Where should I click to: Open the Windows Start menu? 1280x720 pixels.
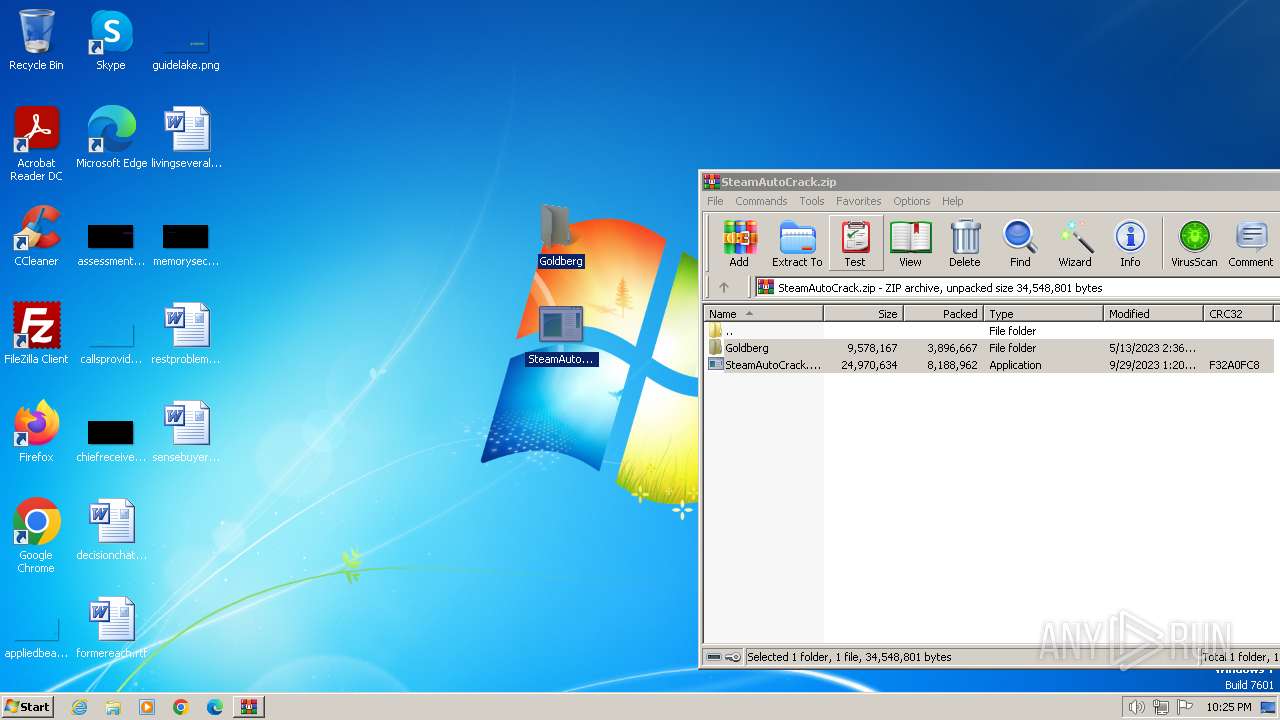[28, 706]
